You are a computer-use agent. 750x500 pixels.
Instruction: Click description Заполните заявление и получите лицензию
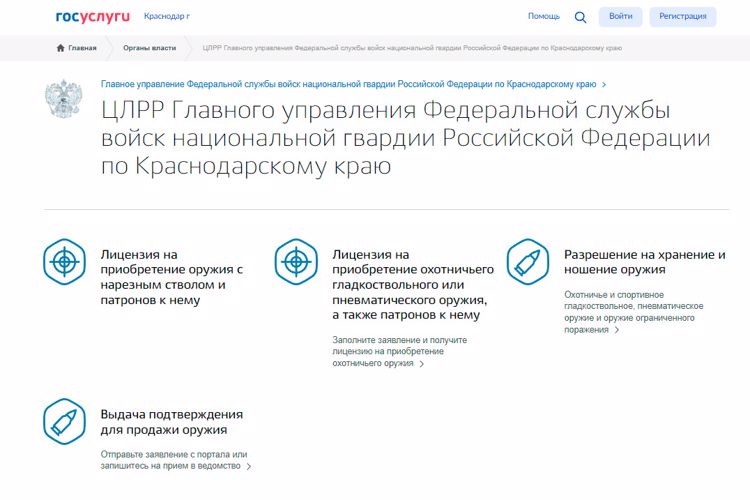pyautogui.click(x=399, y=352)
